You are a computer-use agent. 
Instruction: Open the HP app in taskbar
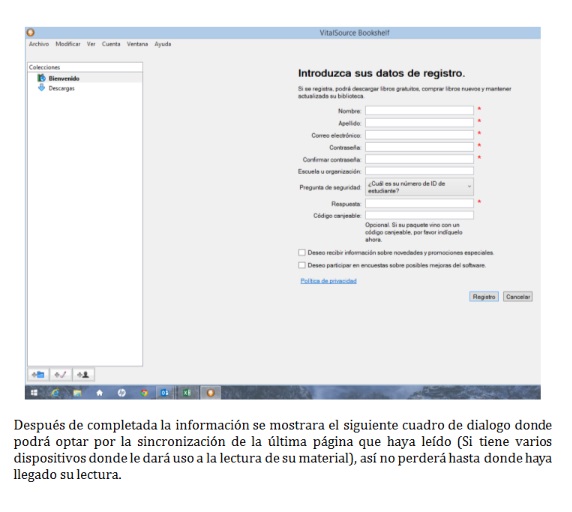(x=121, y=393)
